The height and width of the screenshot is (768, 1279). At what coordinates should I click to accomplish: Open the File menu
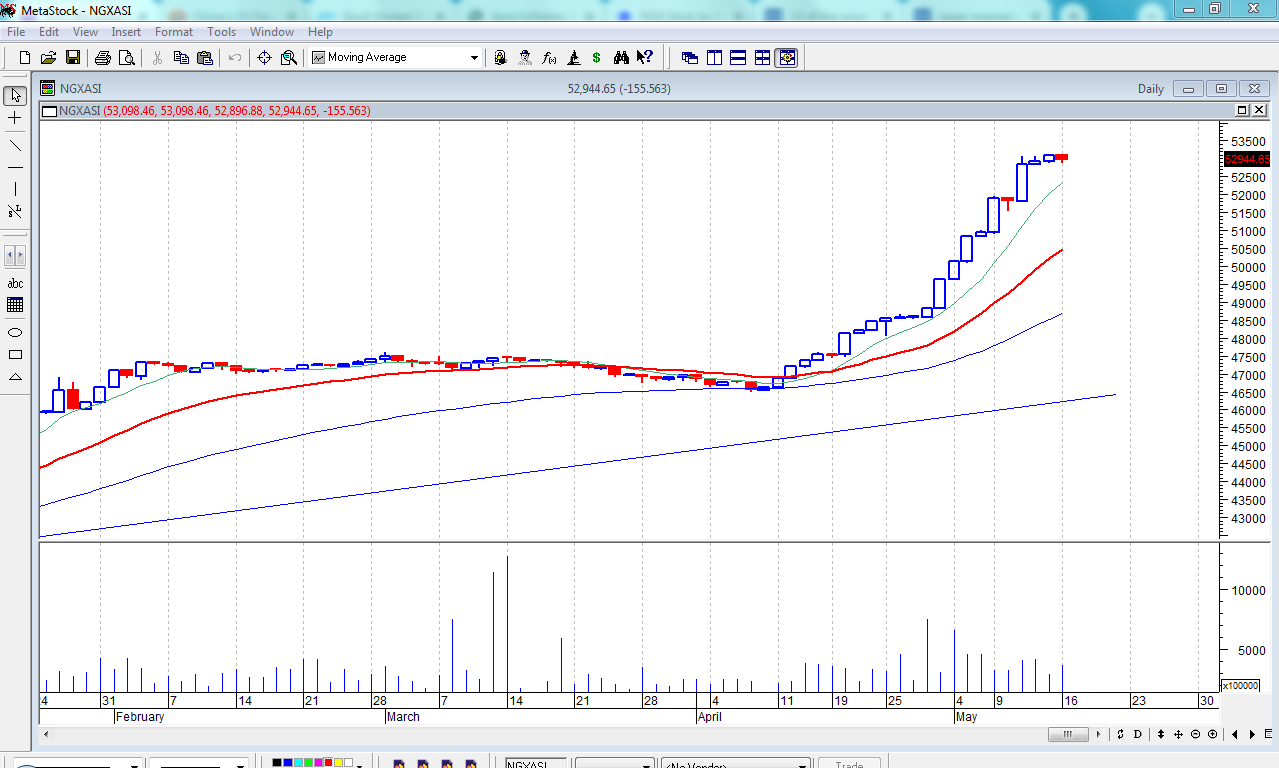(16, 32)
